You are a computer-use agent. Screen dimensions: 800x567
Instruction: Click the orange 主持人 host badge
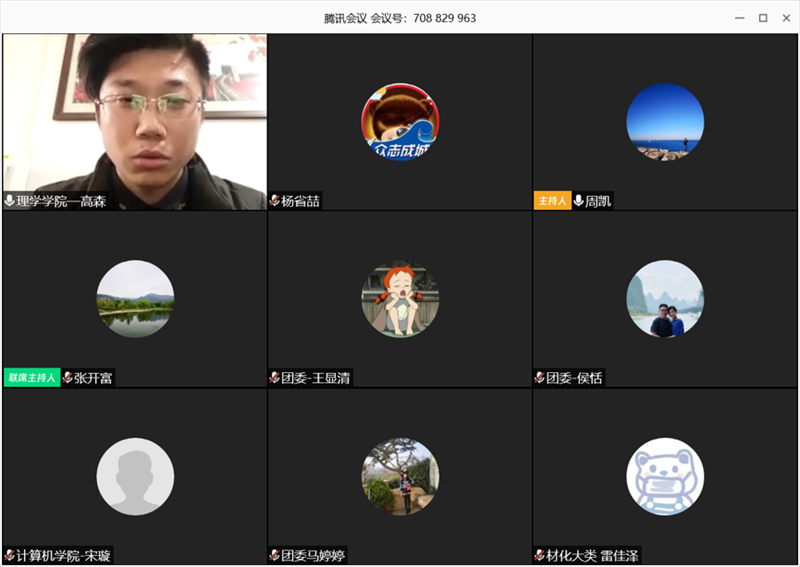552,201
